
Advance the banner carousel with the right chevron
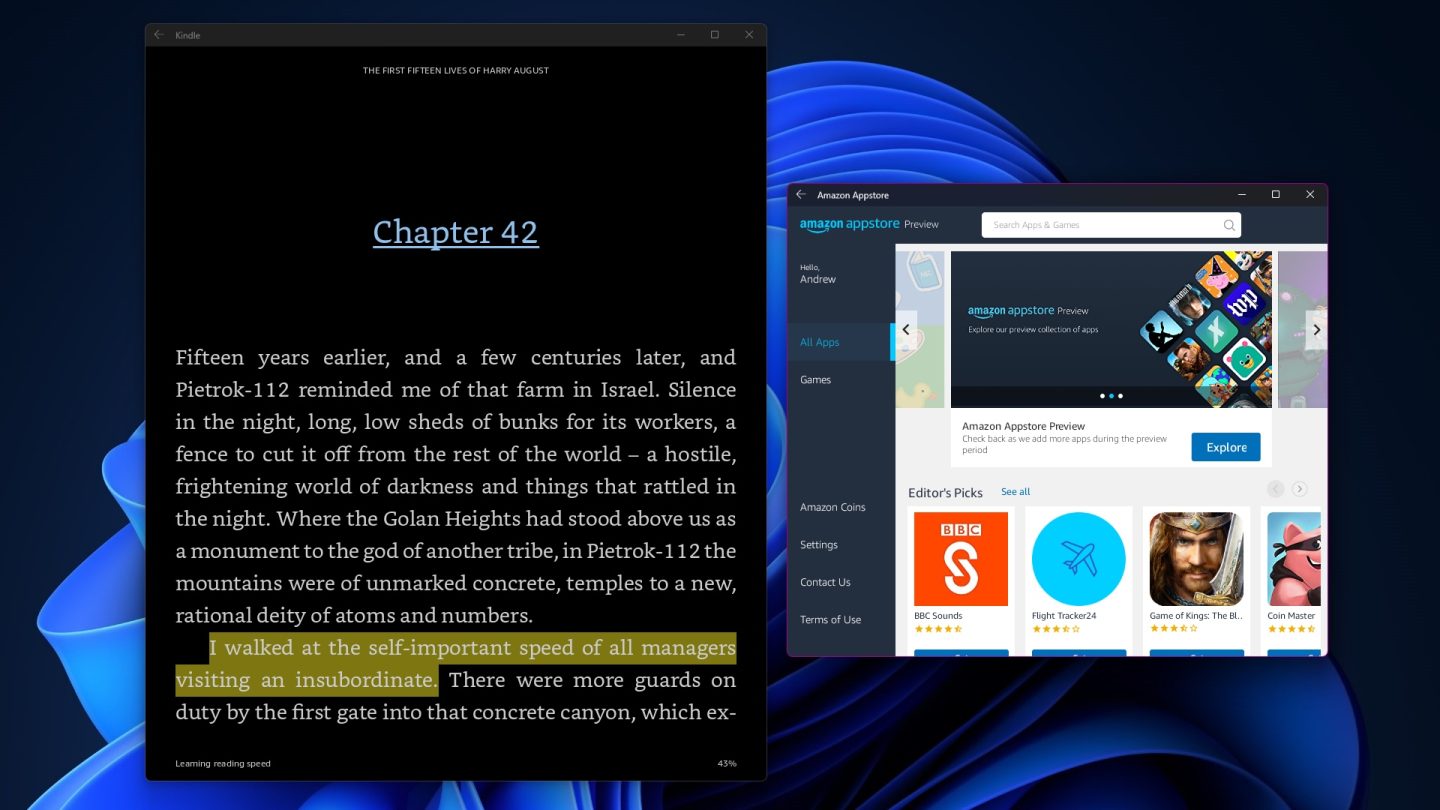point(1317,329)
